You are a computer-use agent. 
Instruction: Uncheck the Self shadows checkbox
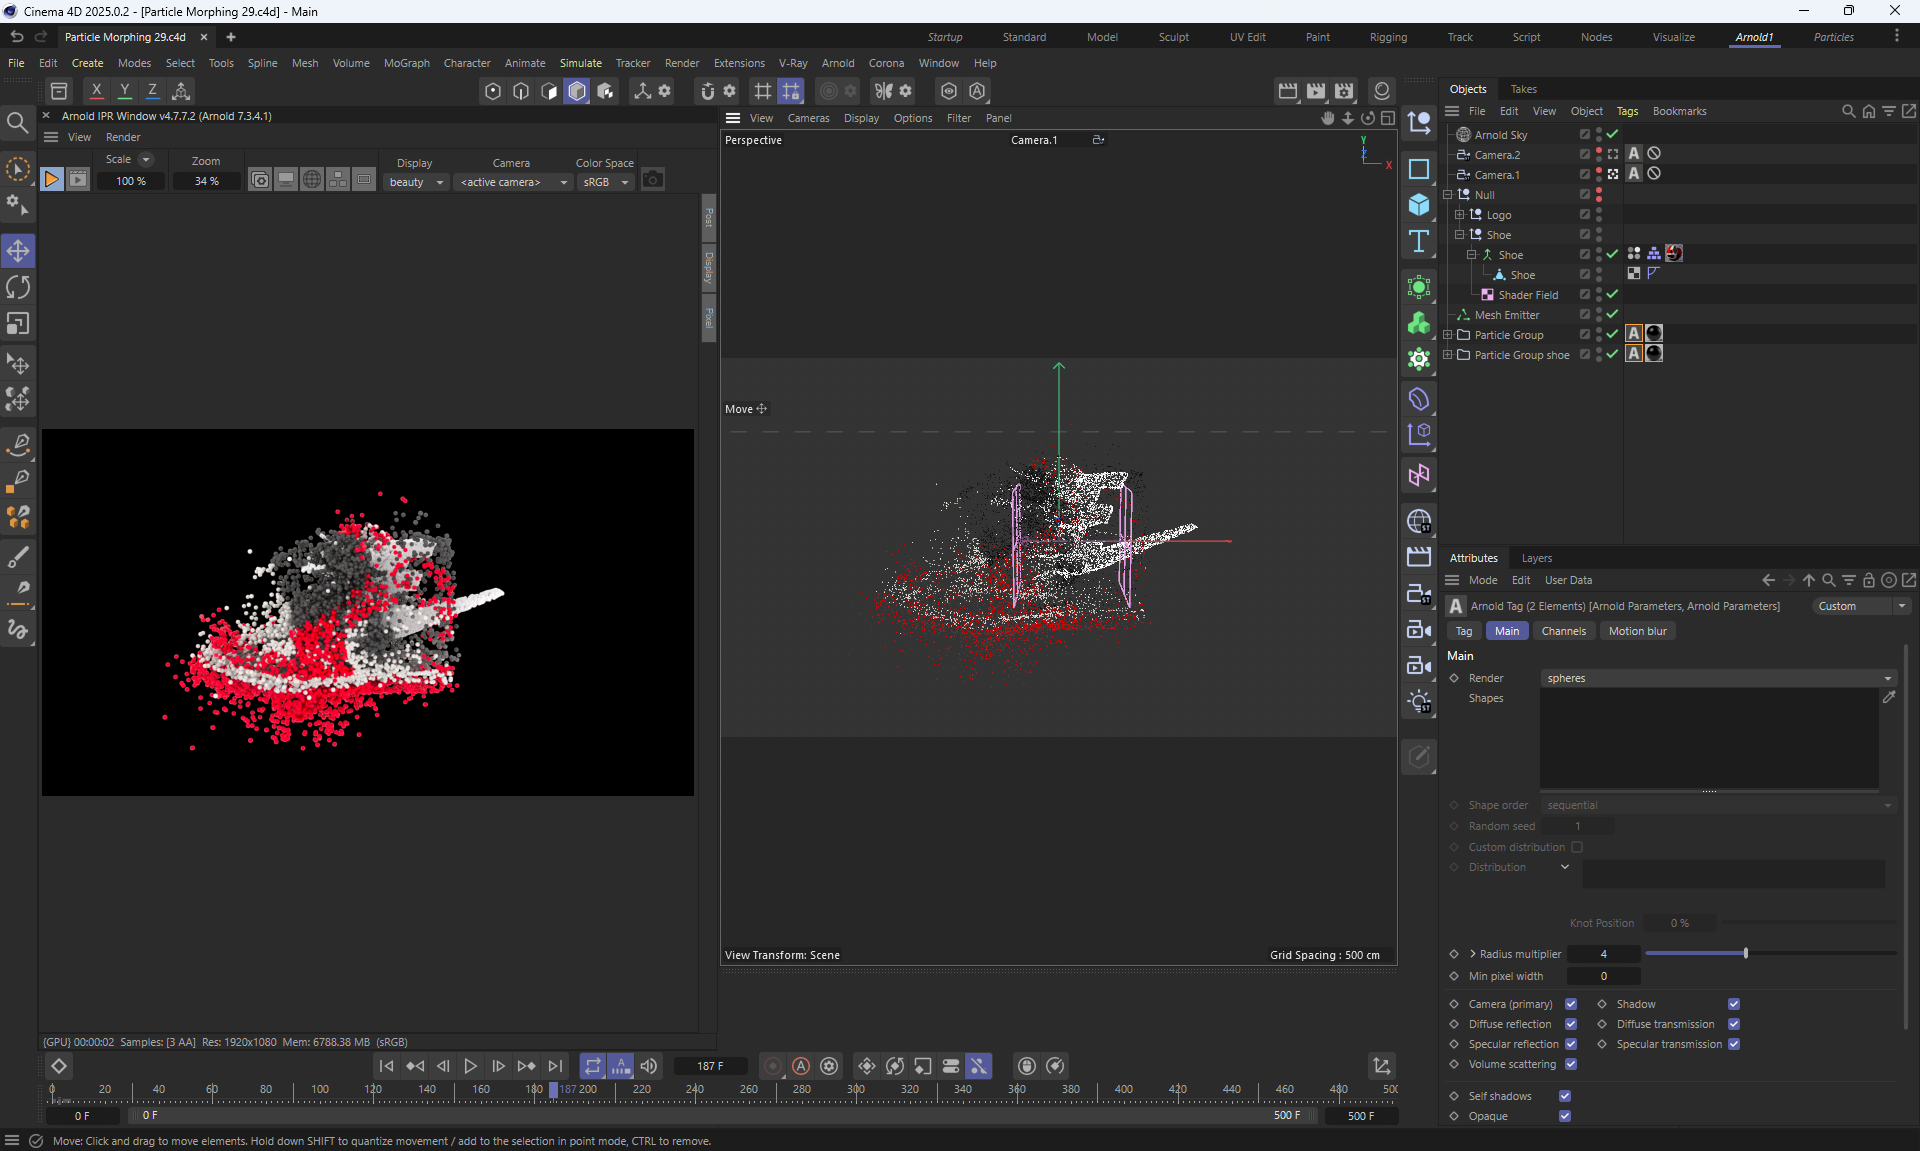[x=1565, y=1096]
